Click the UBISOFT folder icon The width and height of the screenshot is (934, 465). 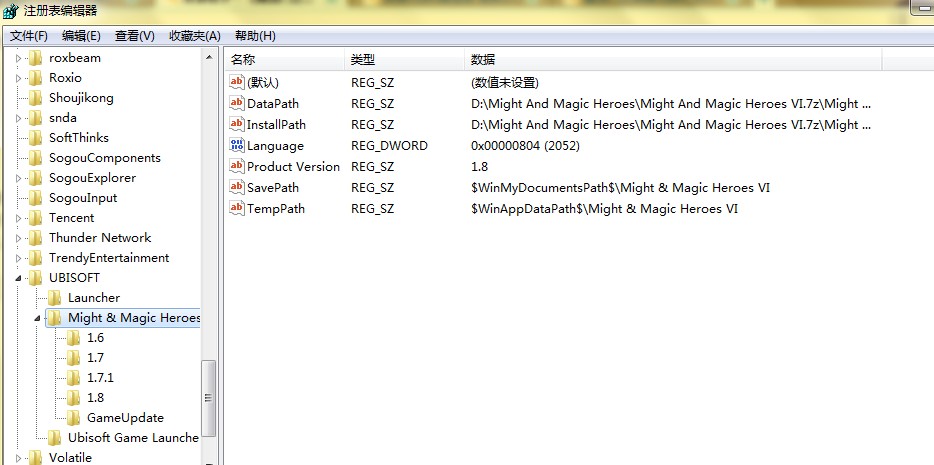point(36,277)
